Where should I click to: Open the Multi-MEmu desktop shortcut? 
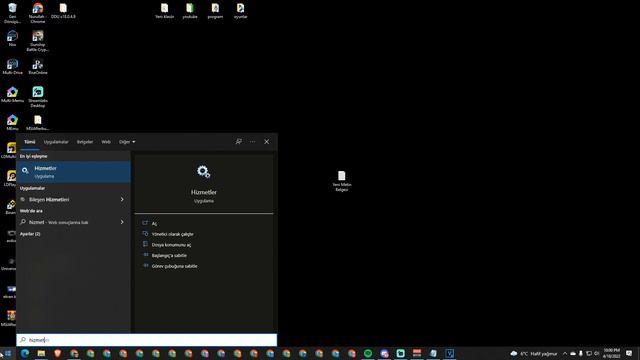(x=12, y=95)
